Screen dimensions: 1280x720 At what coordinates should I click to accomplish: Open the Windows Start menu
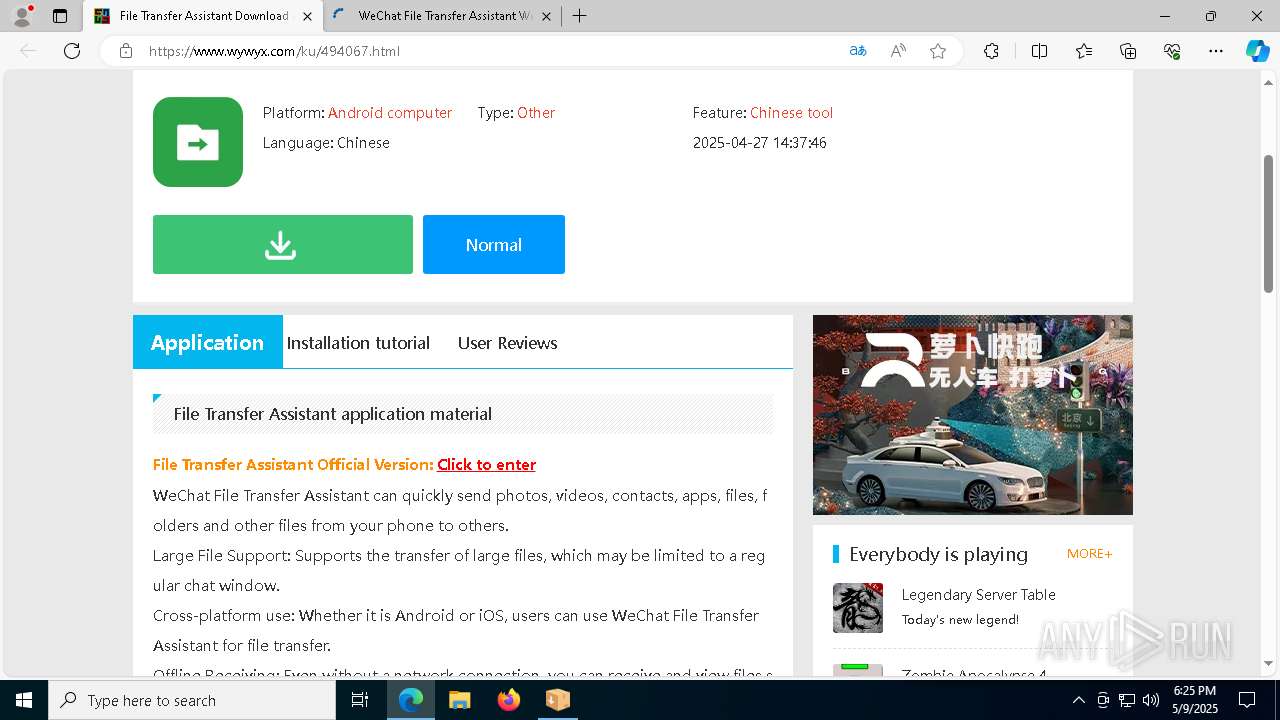(x=24, y=700)
